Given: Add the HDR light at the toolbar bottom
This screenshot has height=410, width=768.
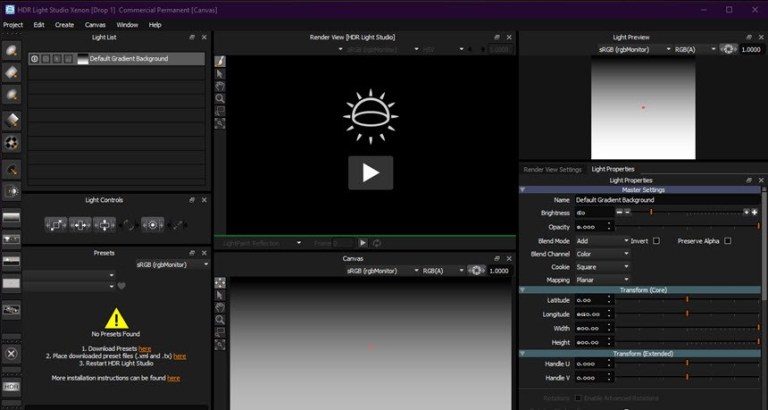Looking at the screenshot, I should pyautogui.click(x=11, y=386).
